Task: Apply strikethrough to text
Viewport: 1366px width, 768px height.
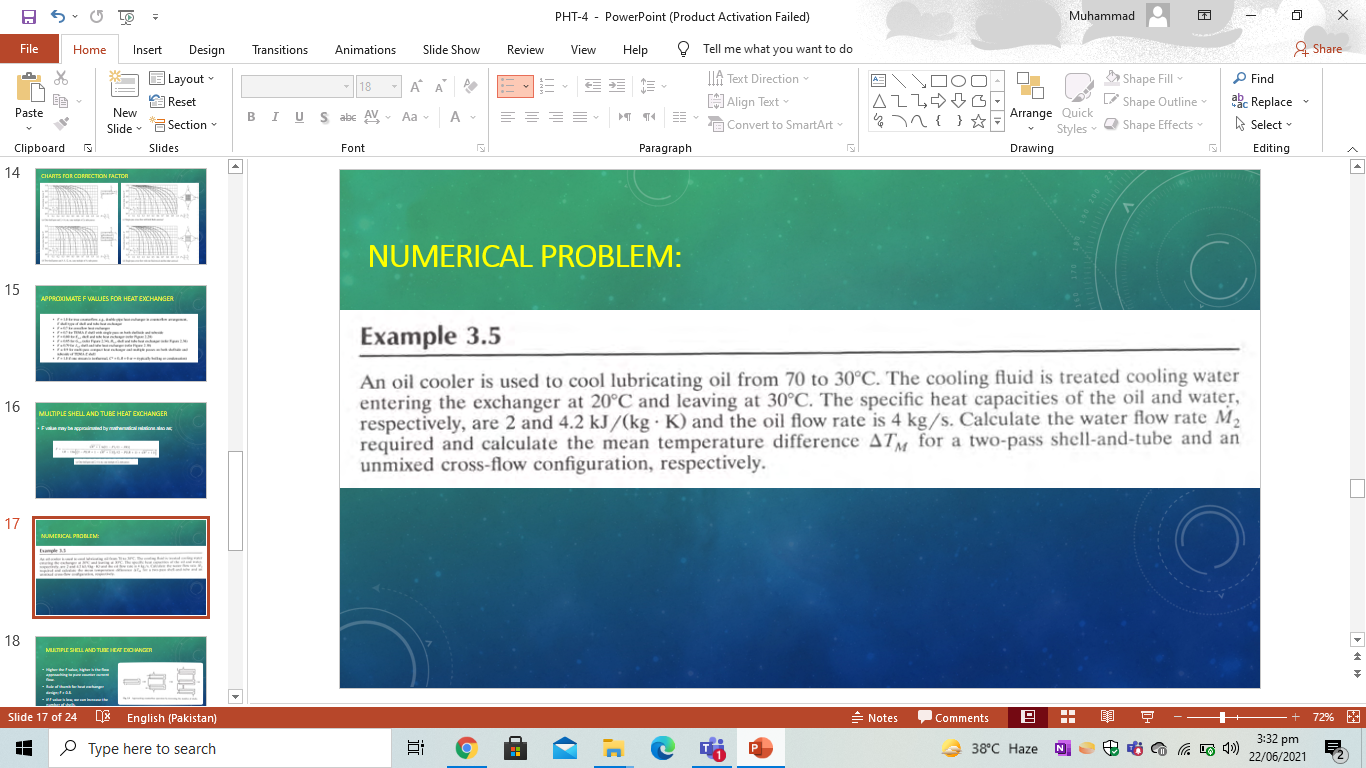Action: click(347, 117)
